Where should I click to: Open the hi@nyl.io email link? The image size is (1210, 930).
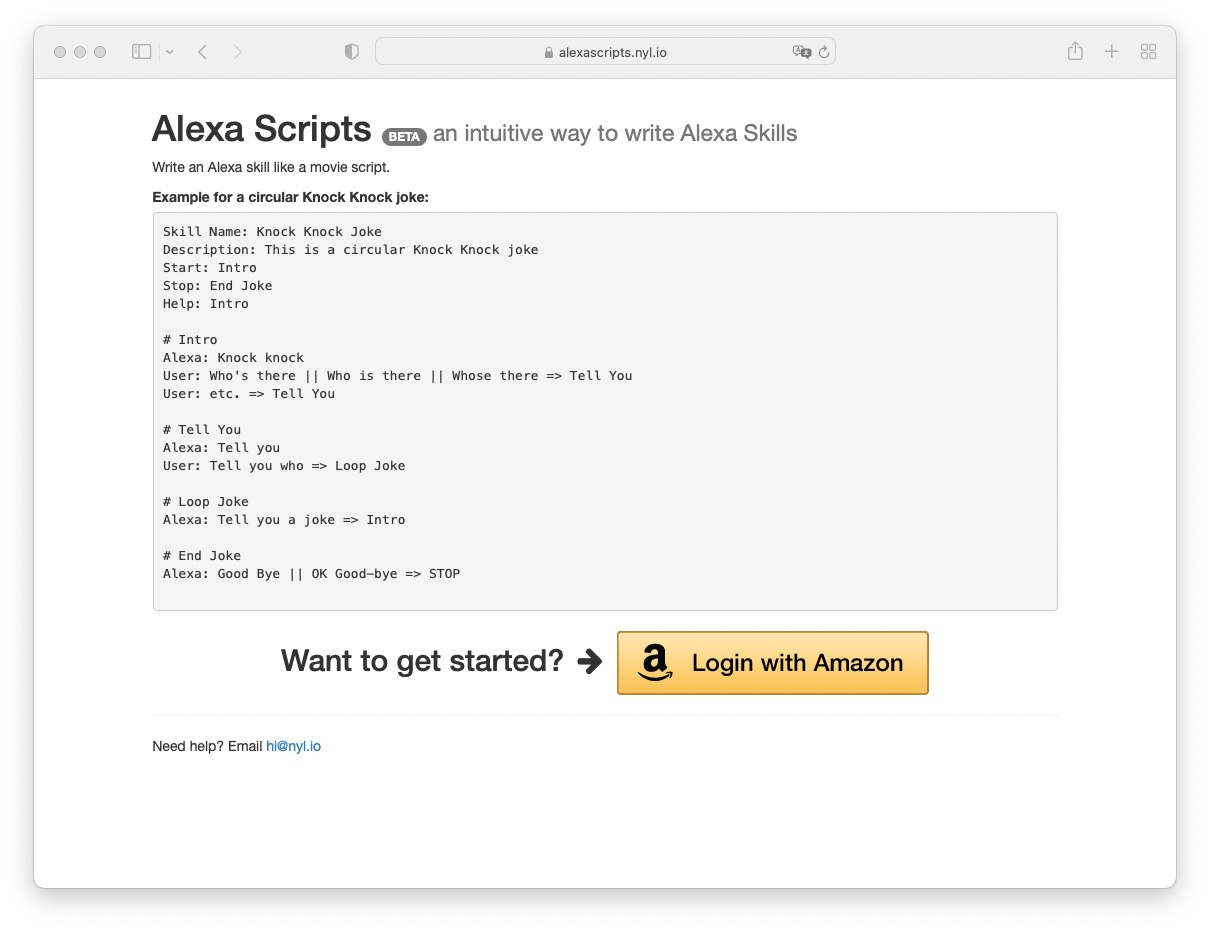[x=293, y=746]
